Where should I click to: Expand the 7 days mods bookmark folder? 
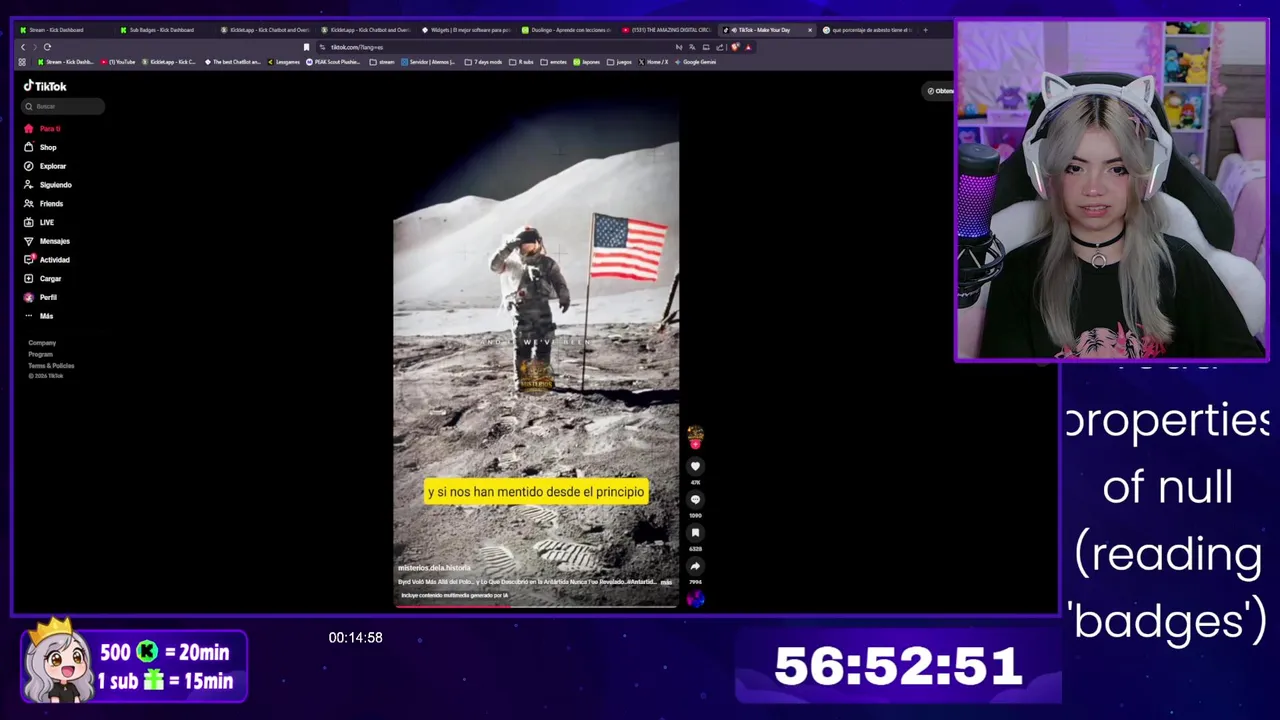click(x=484, y=62)
